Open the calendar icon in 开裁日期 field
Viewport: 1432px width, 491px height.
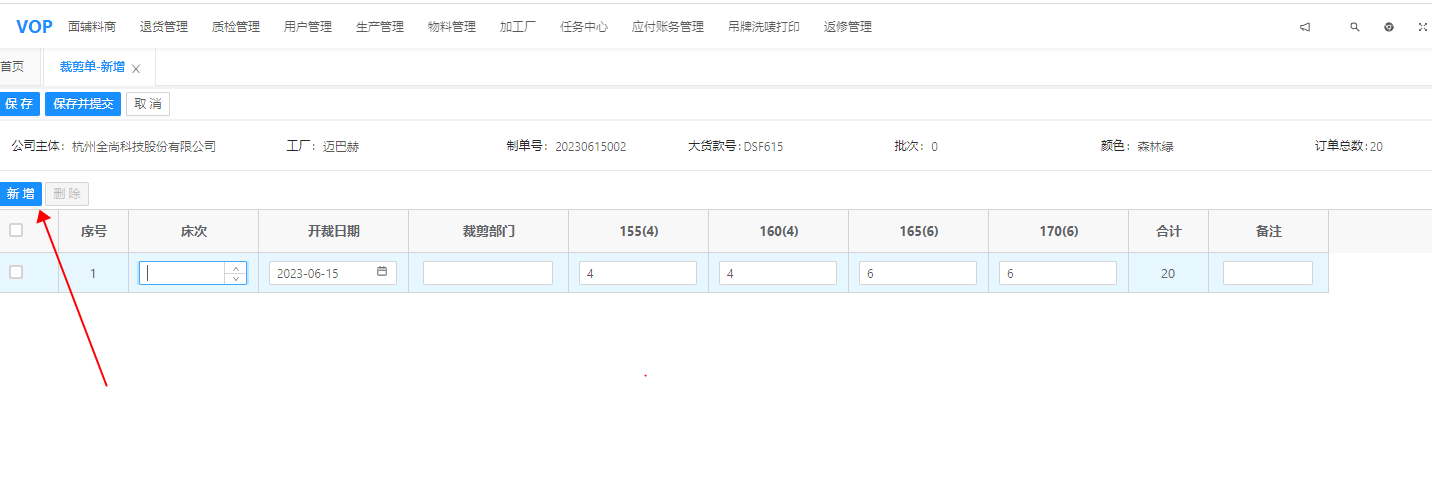point(382,272)
